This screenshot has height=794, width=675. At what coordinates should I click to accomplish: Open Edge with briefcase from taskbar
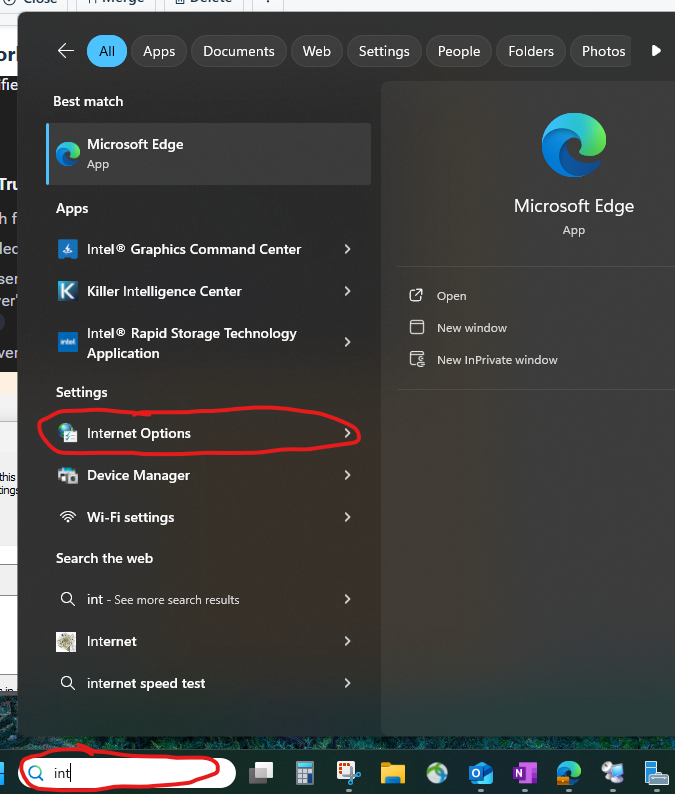[569, 773]
